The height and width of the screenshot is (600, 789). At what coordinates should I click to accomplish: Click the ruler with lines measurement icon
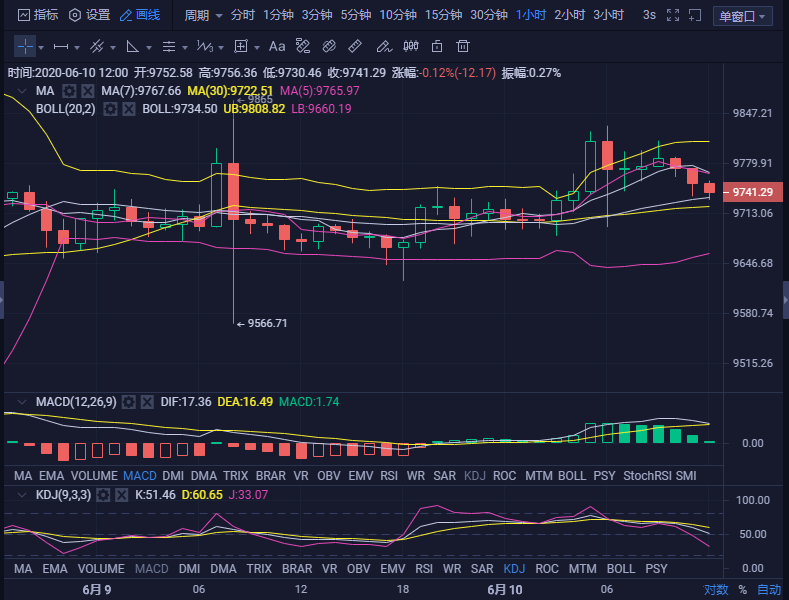pos(303,46)
